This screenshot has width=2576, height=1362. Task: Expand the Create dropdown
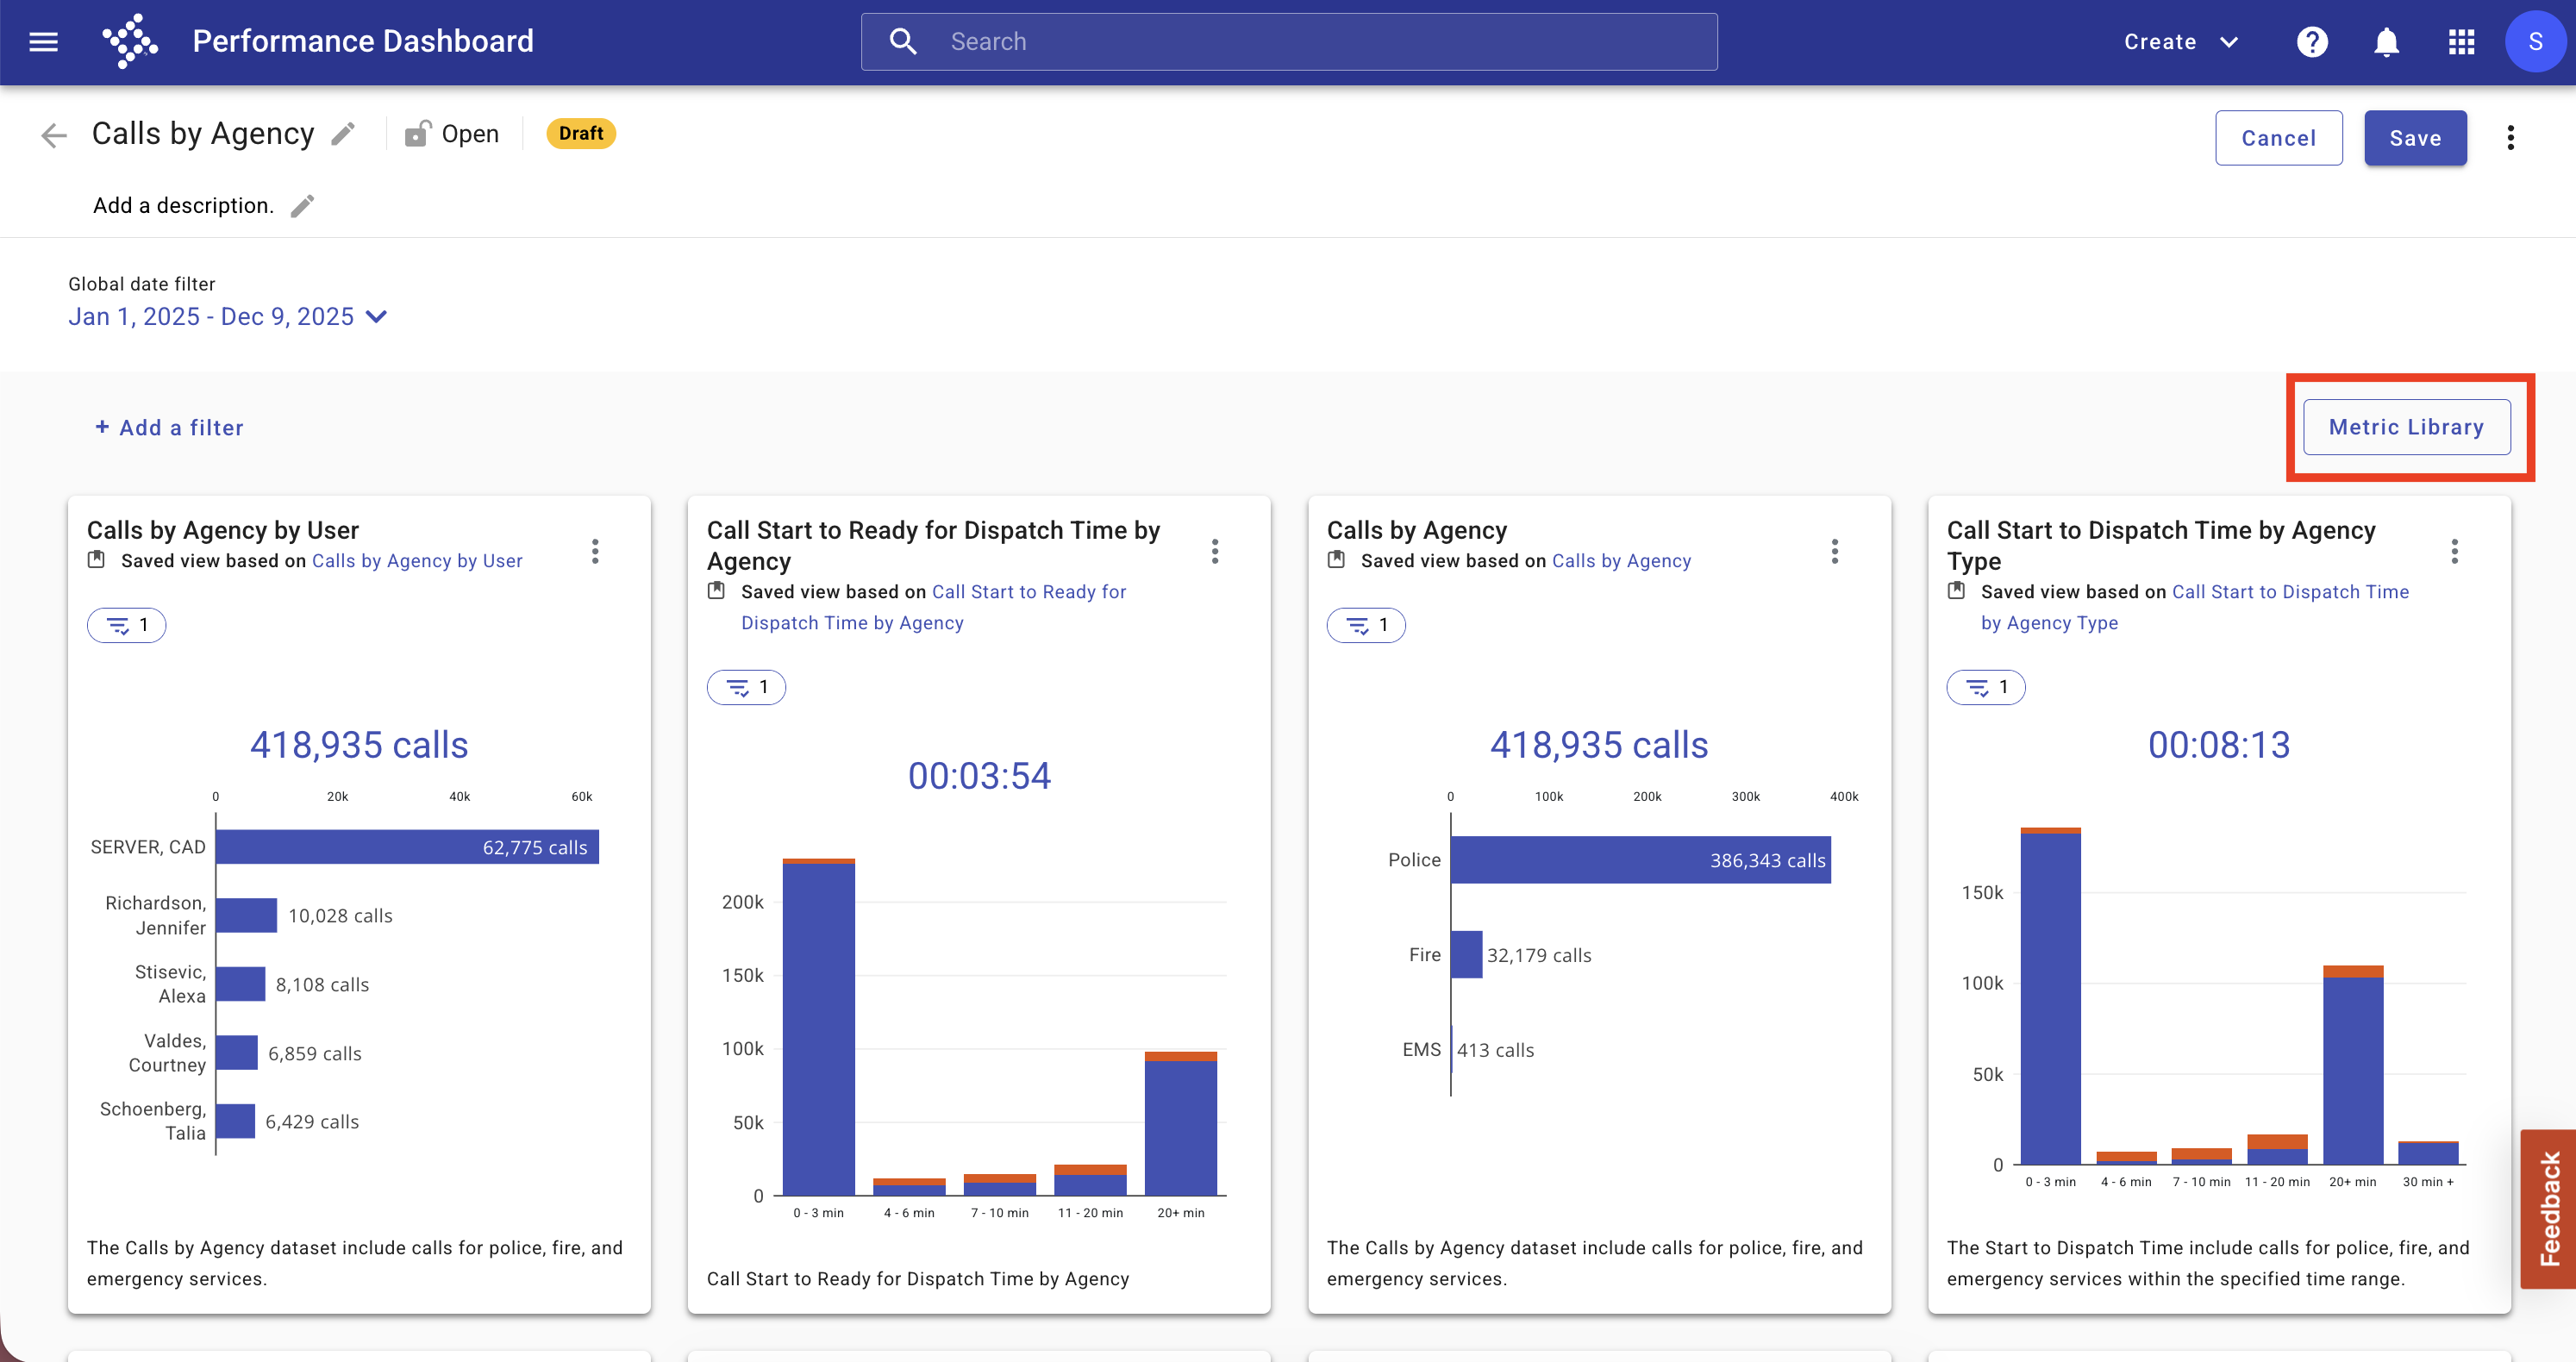pos(2181,42)
